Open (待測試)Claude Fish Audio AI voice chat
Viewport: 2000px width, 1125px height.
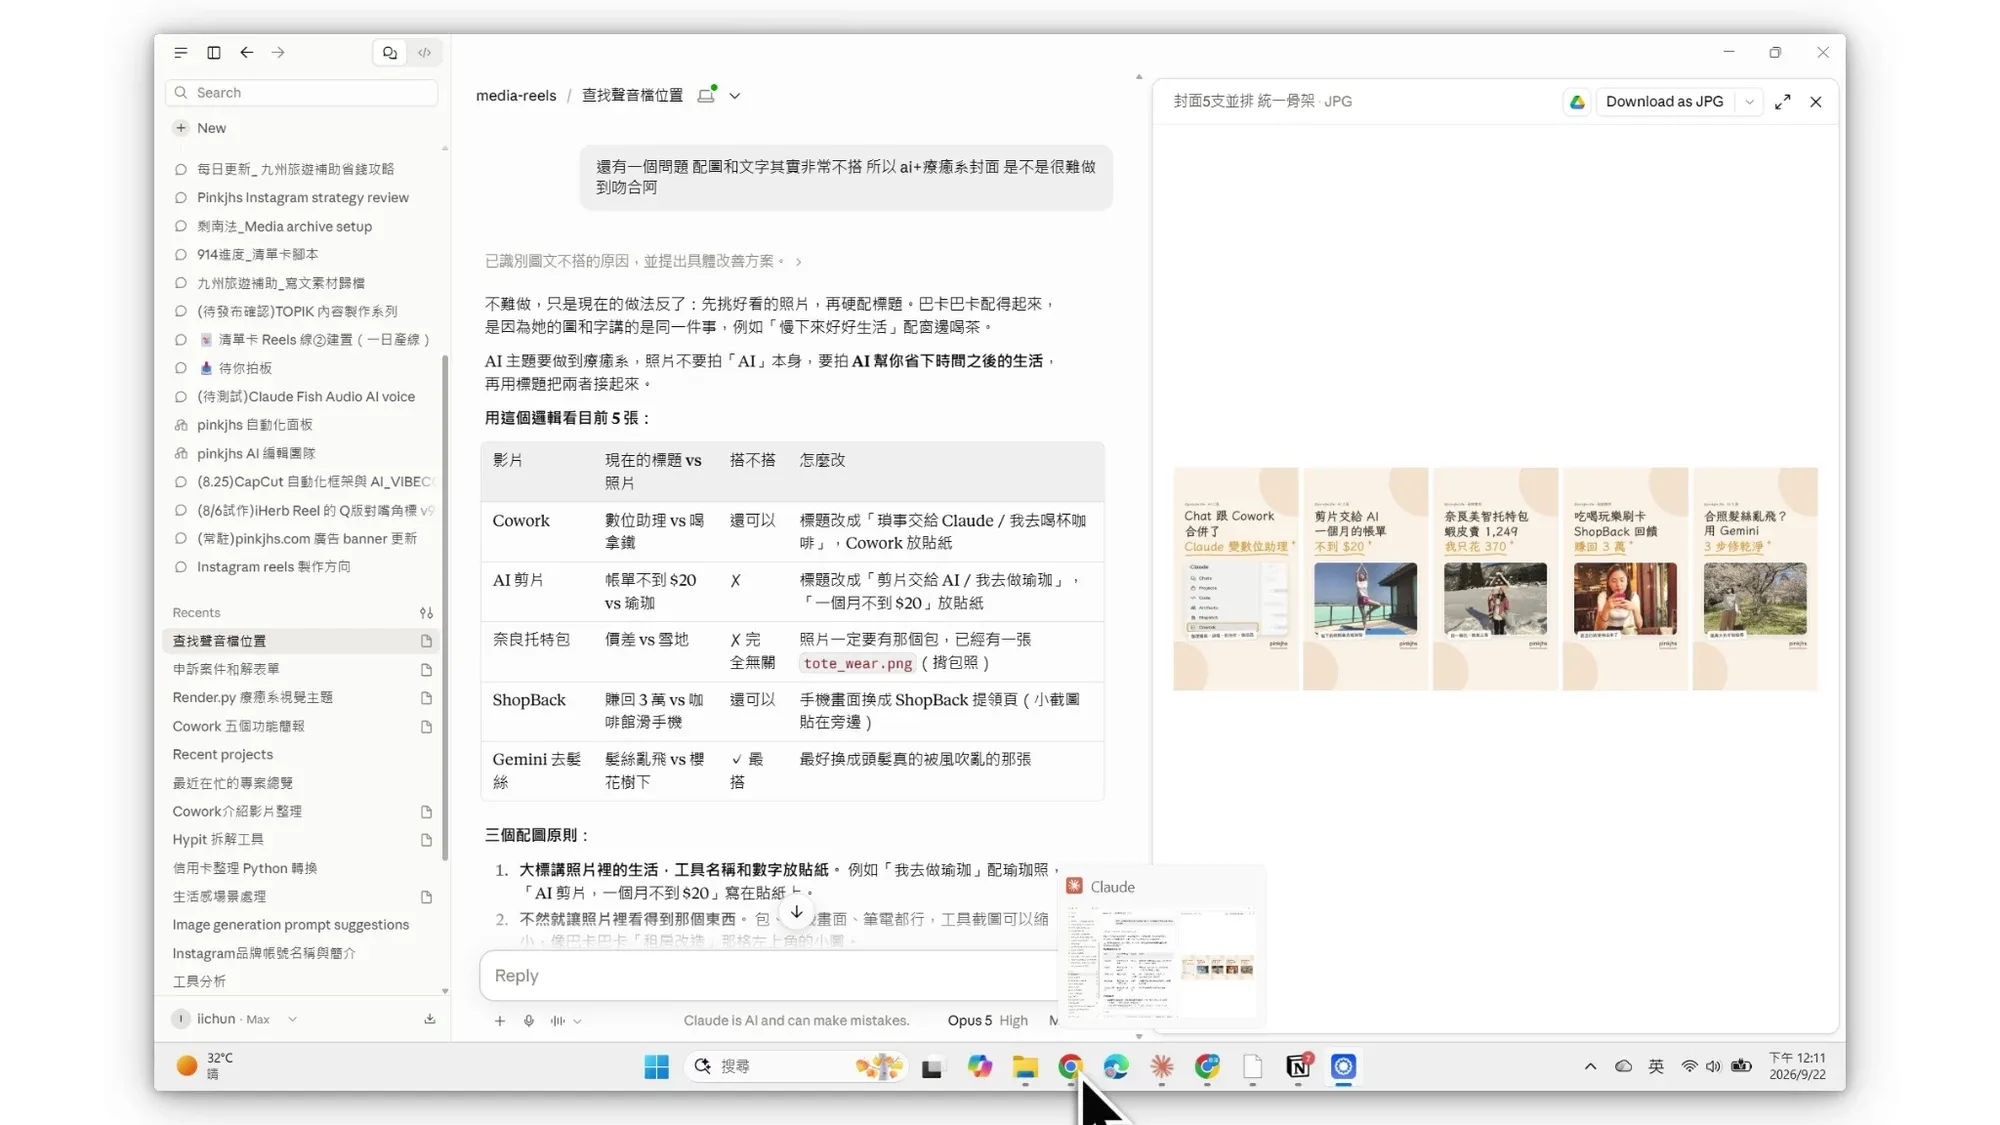pos(305,397)
